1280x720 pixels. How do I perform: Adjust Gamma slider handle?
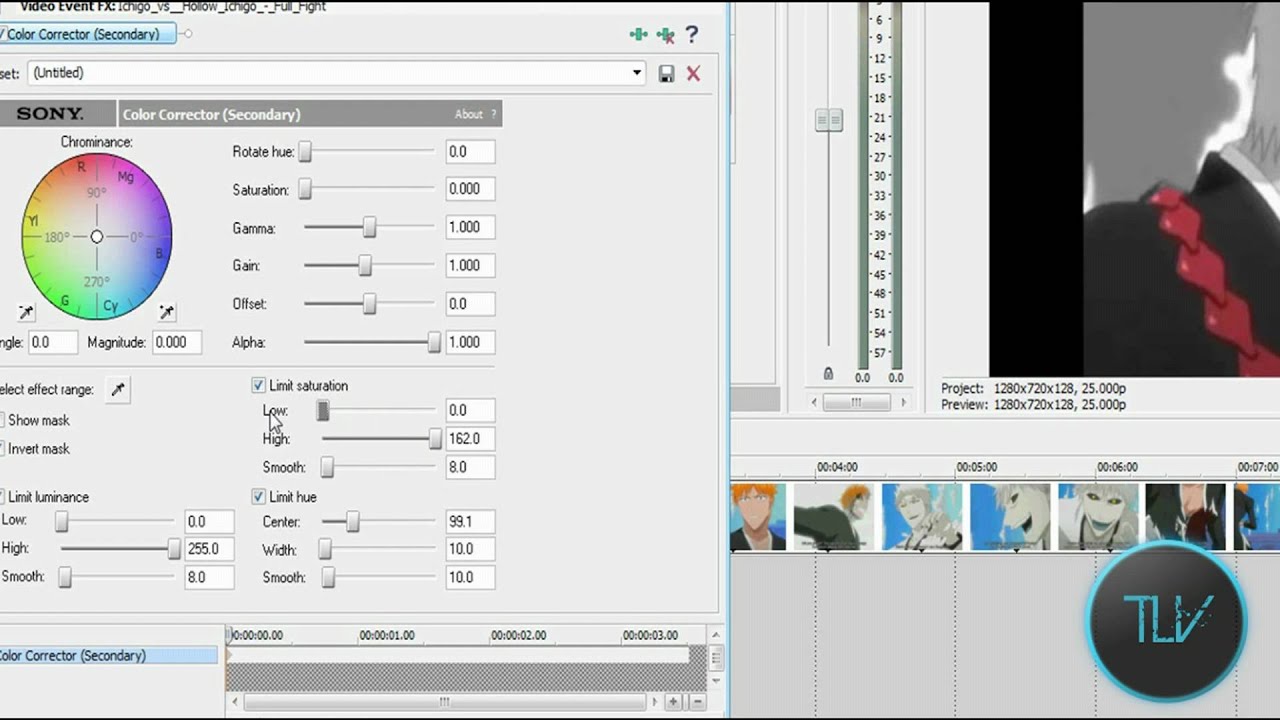[x=370, y=228]
